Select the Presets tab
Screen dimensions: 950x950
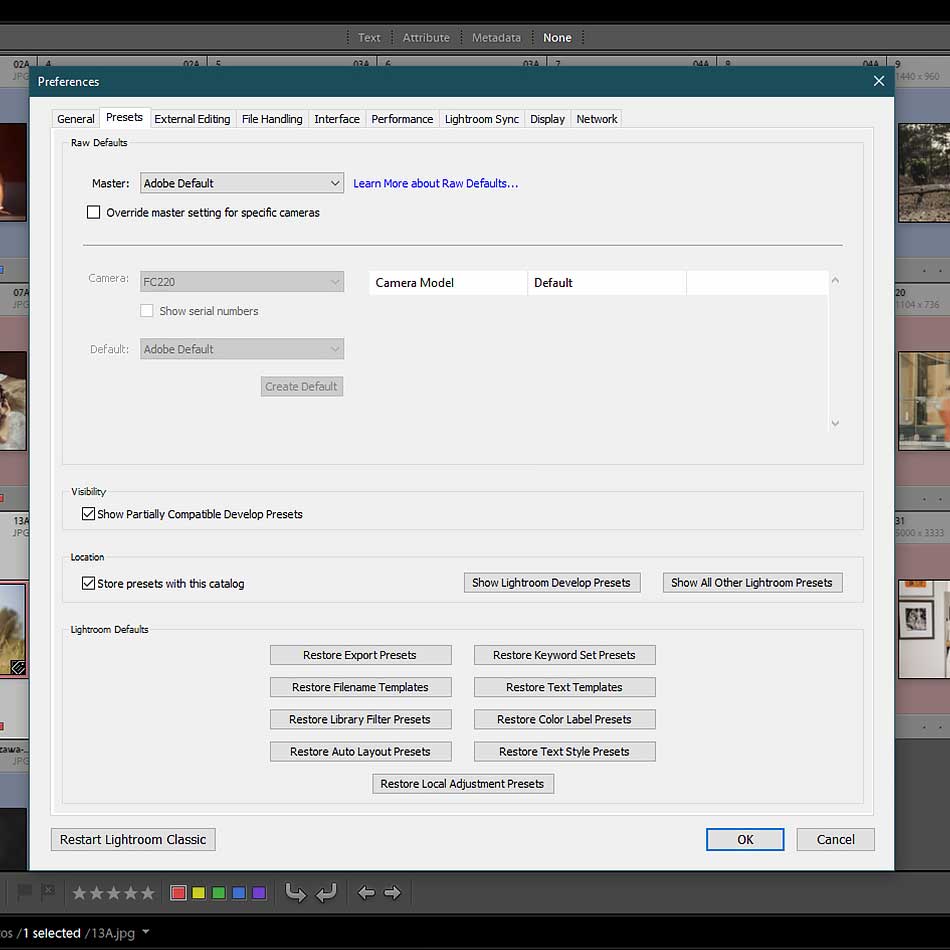coord(124,117)
